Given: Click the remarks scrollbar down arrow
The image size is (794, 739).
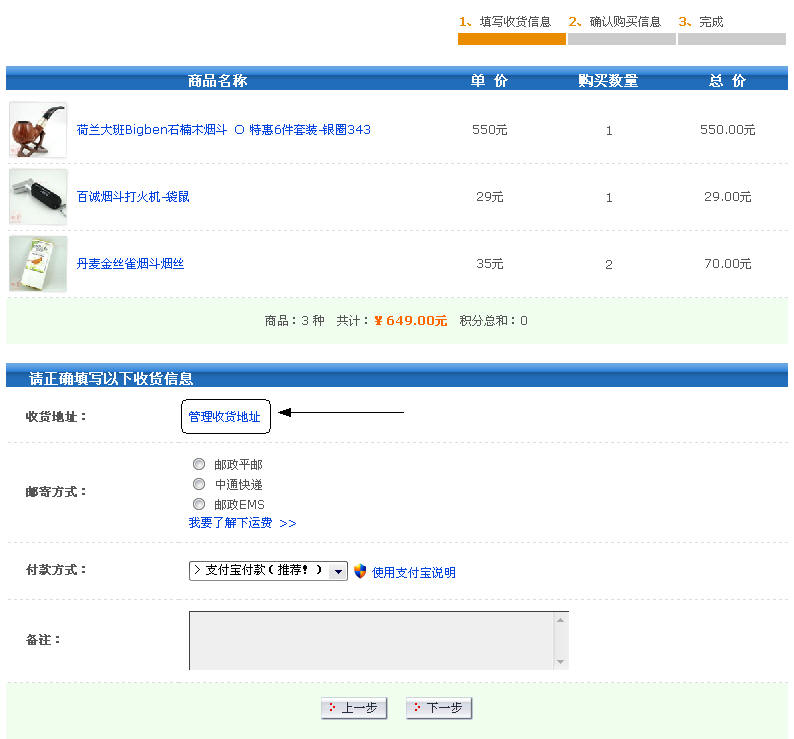Looking at the screenshot, I should 560,661.
